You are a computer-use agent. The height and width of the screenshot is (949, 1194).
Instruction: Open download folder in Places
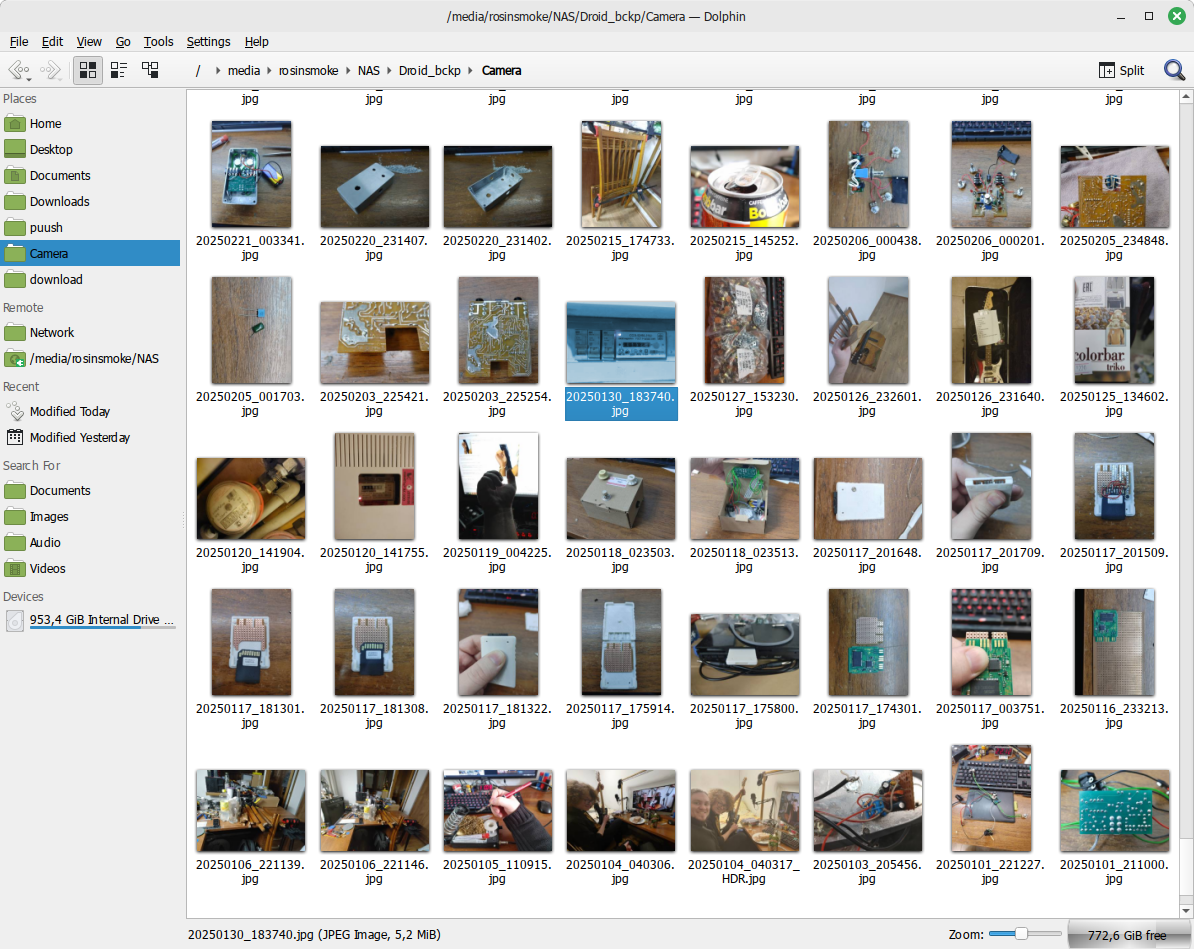pos(90,280)
